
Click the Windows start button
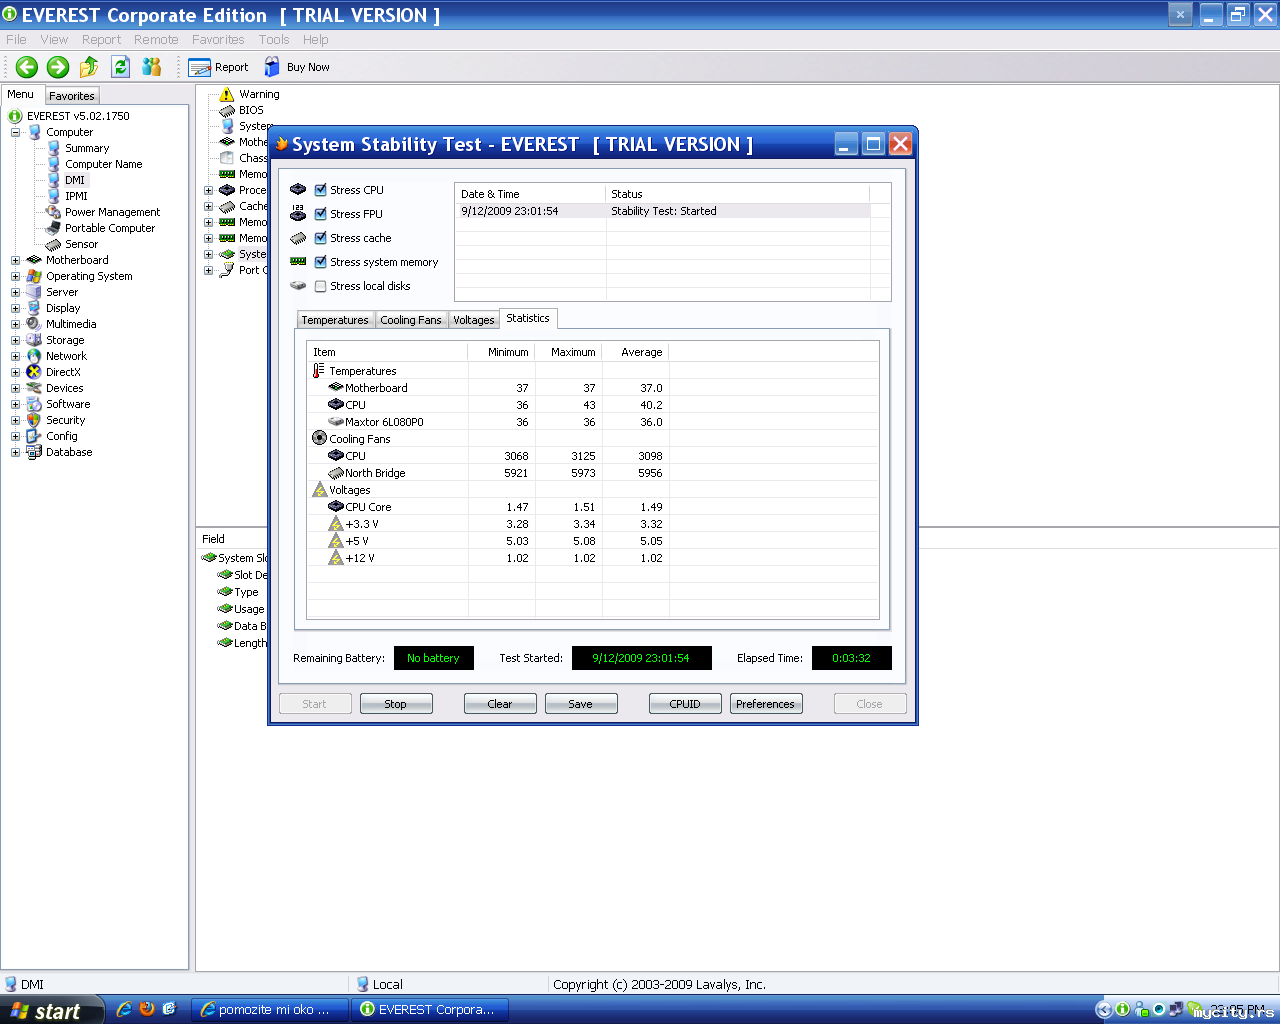coord(51,1010)
